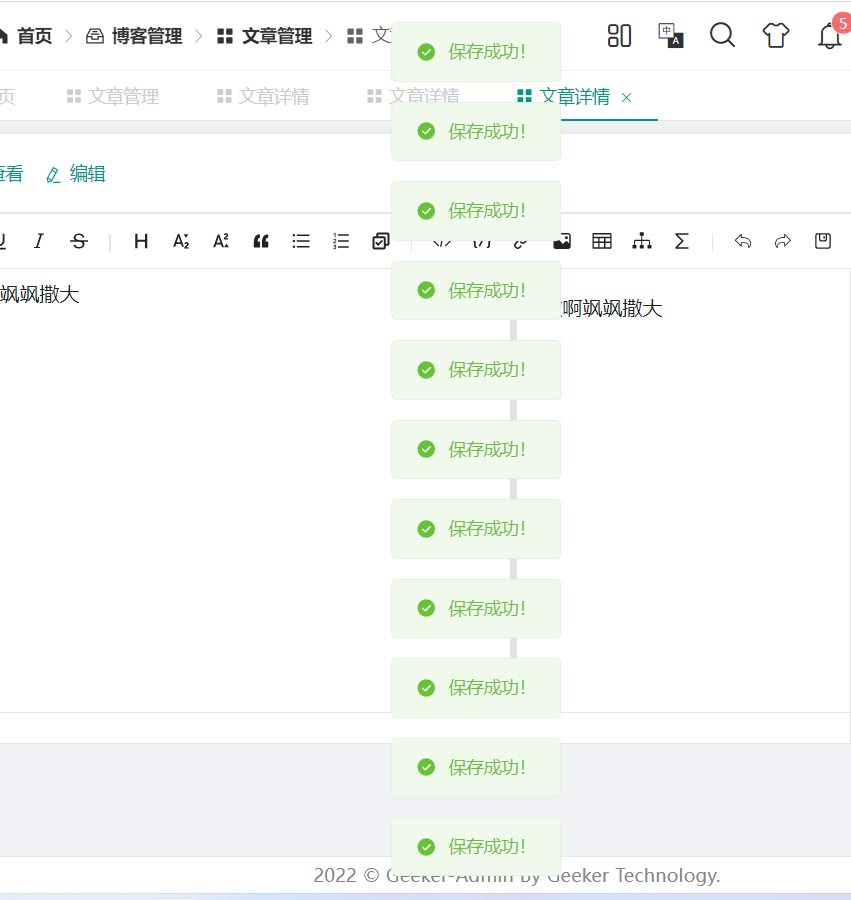The width and height of the screenshot is (851, 900).
Task: Open notifications bell icon
Action: pyautogui.click(x=829, y=36)
